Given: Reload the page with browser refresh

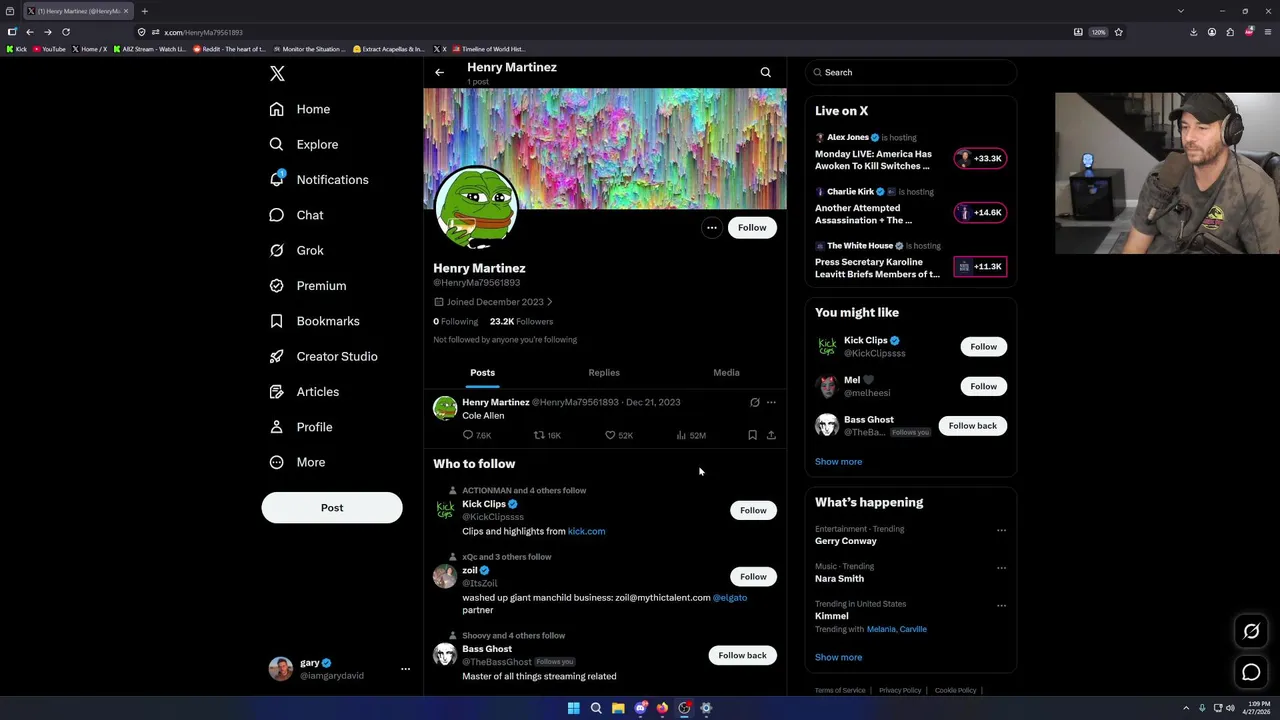Looking at the screenshot, I should [66, 32].
